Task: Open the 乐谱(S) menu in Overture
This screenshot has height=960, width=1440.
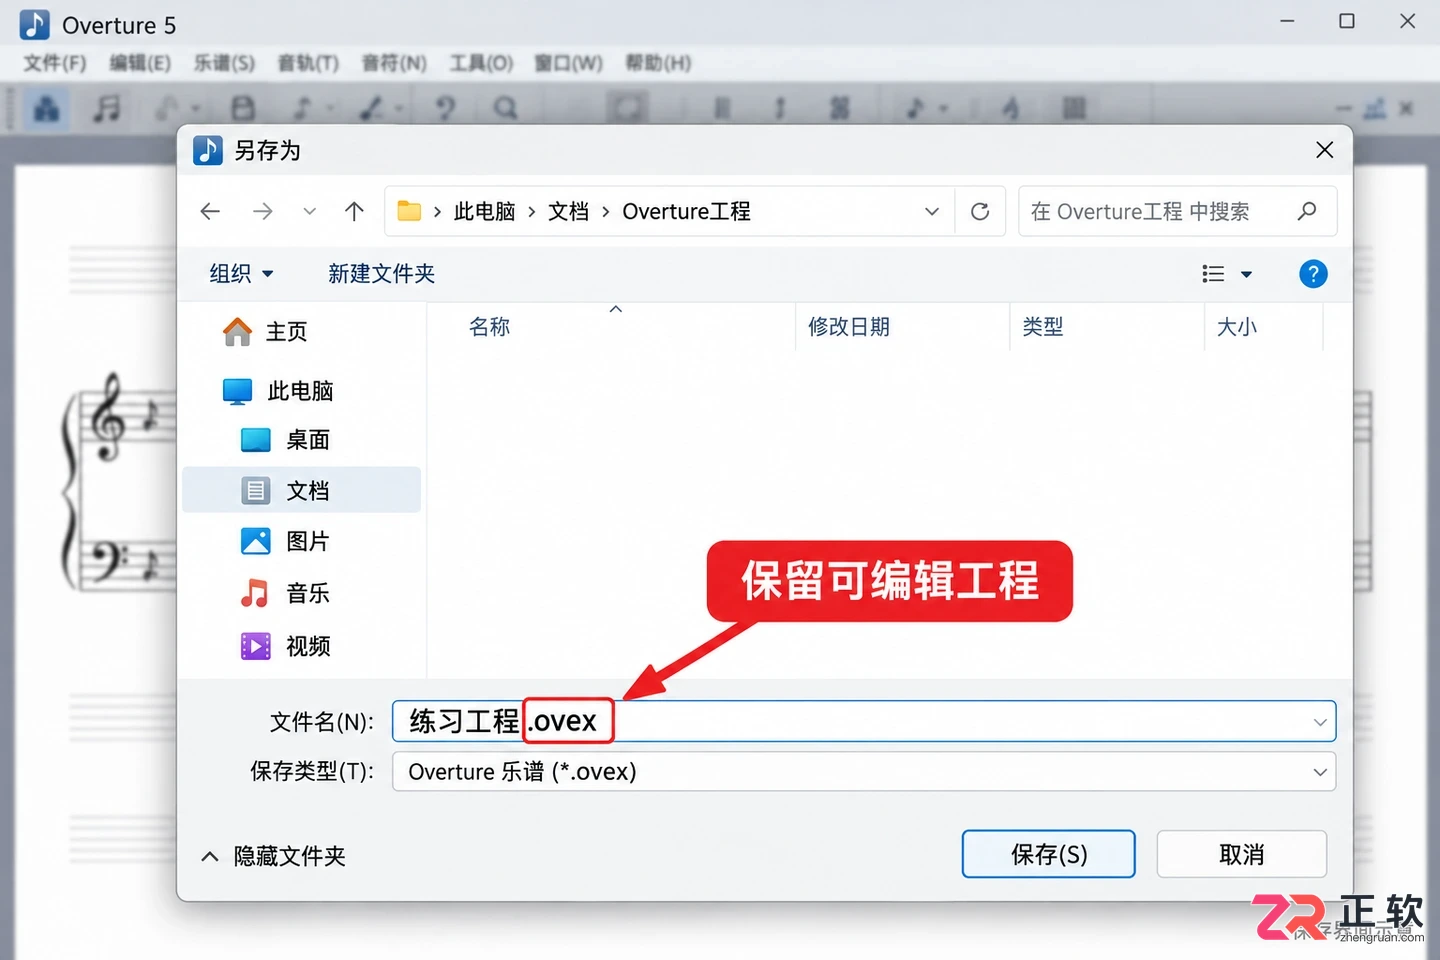Action: pos(224,63)
